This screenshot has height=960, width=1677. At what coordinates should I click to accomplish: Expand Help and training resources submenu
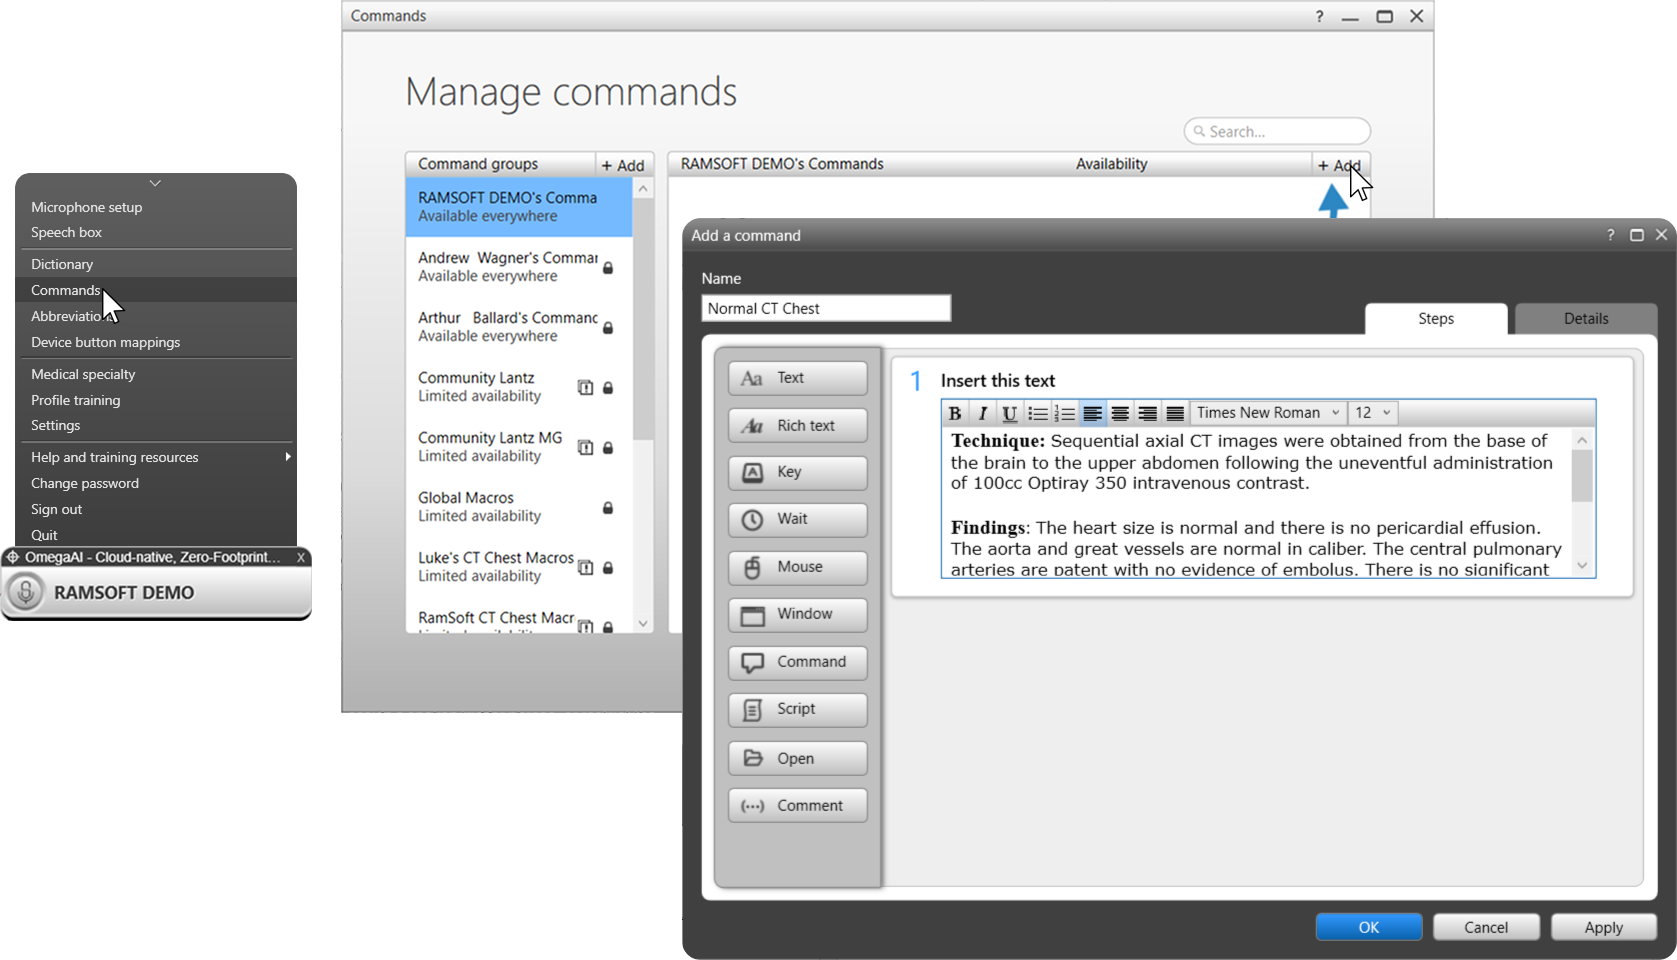tap(157, 457)
